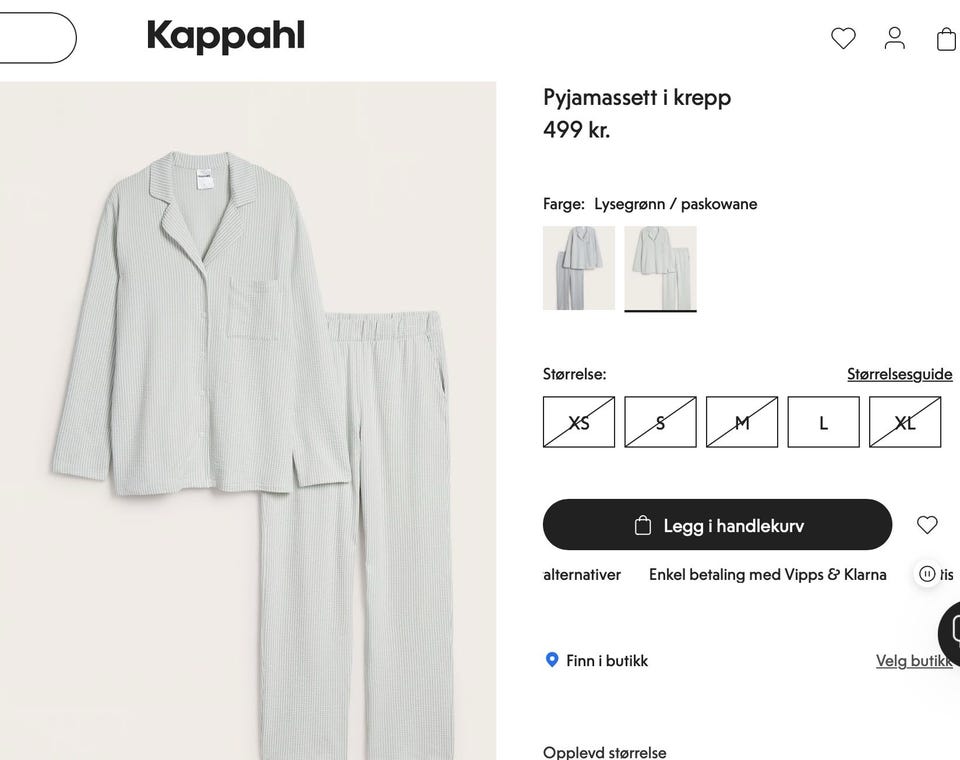Open Velg butikk link

(914, 661)
